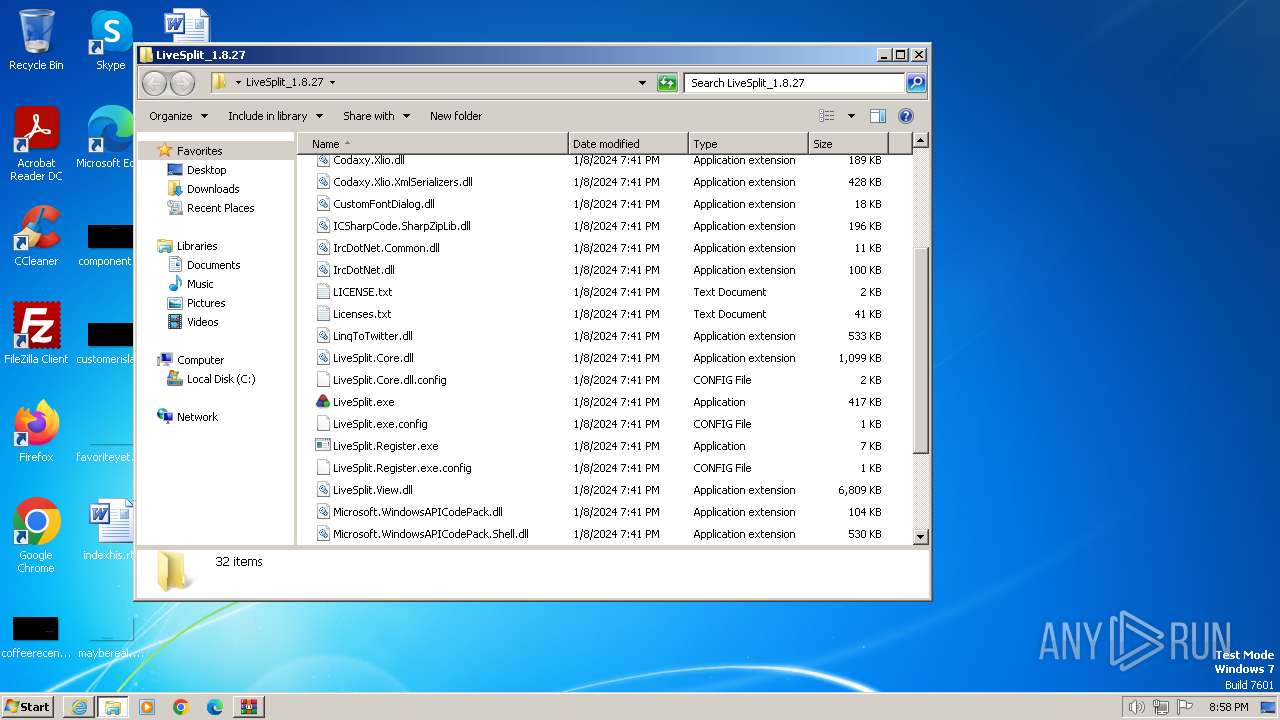Open Desktop in navigation pane
This screenshot has width=1280, height=720.
click(207, 170)
